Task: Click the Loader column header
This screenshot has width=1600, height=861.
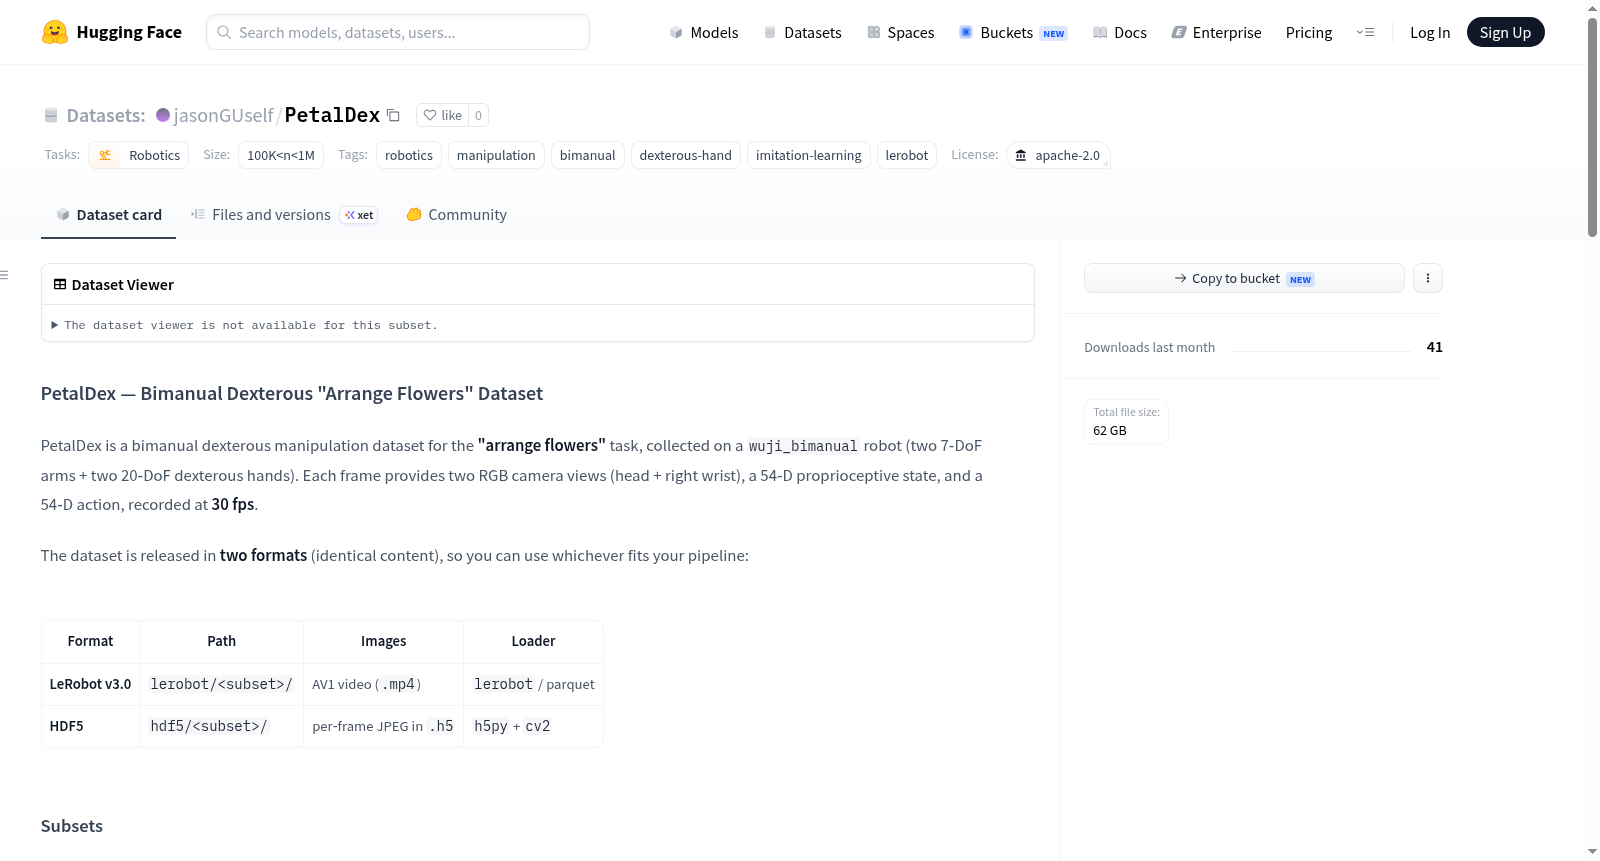Action: click(534, 641)
